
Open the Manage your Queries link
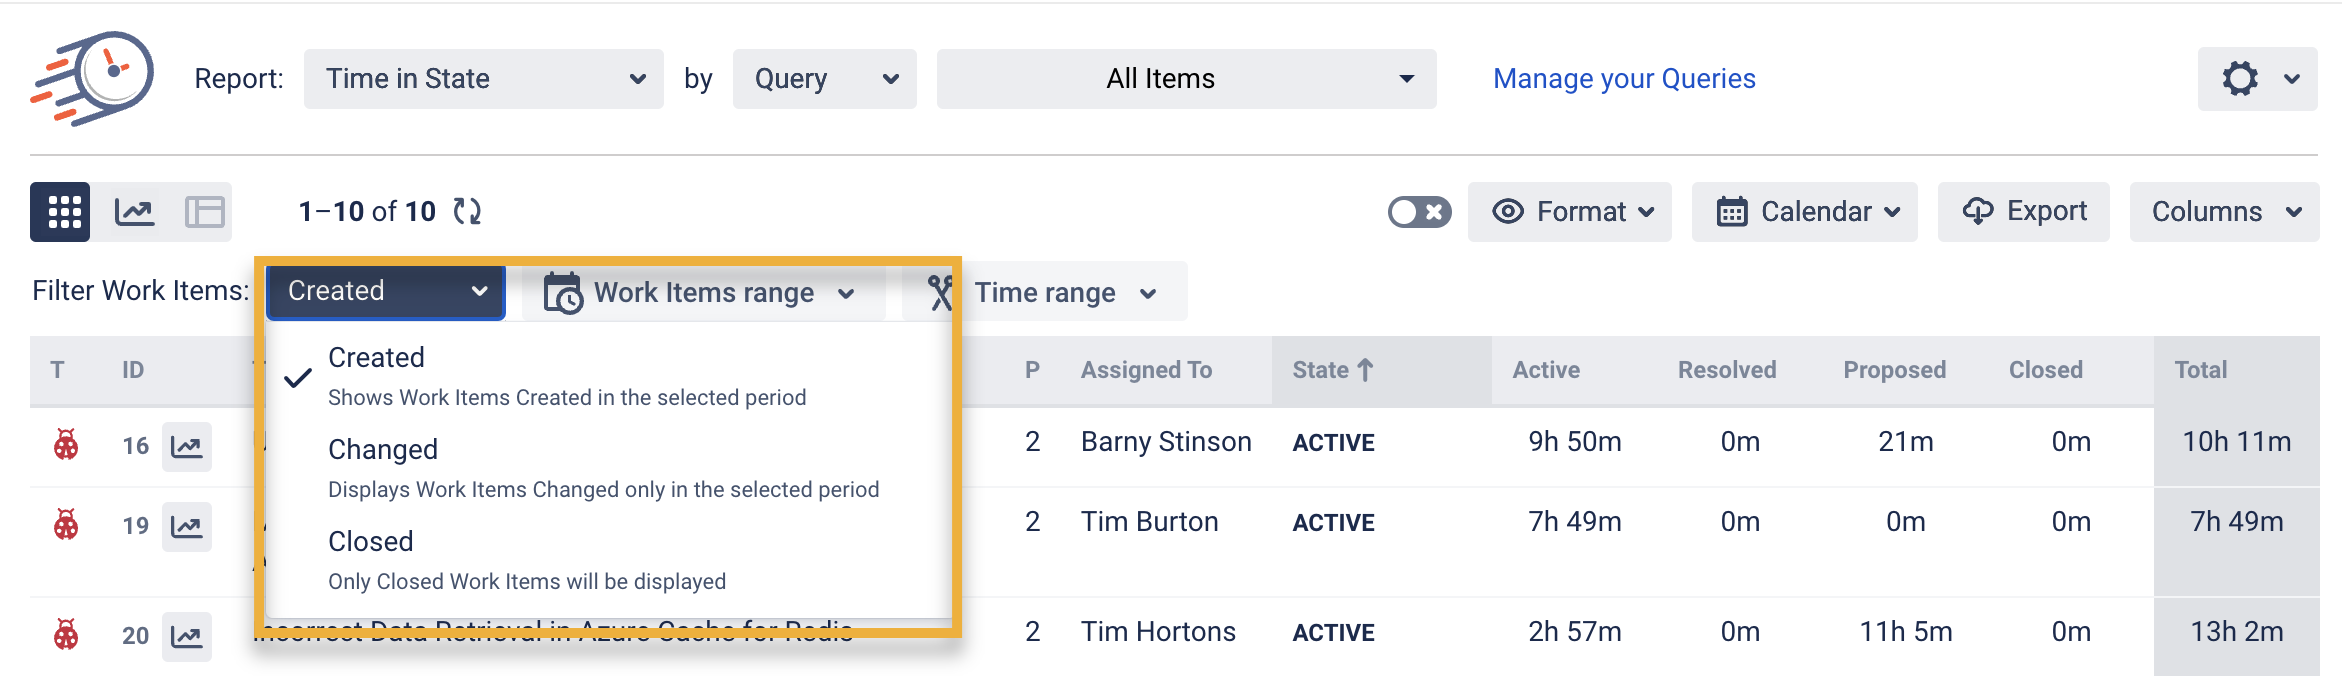click(1624, 79)
